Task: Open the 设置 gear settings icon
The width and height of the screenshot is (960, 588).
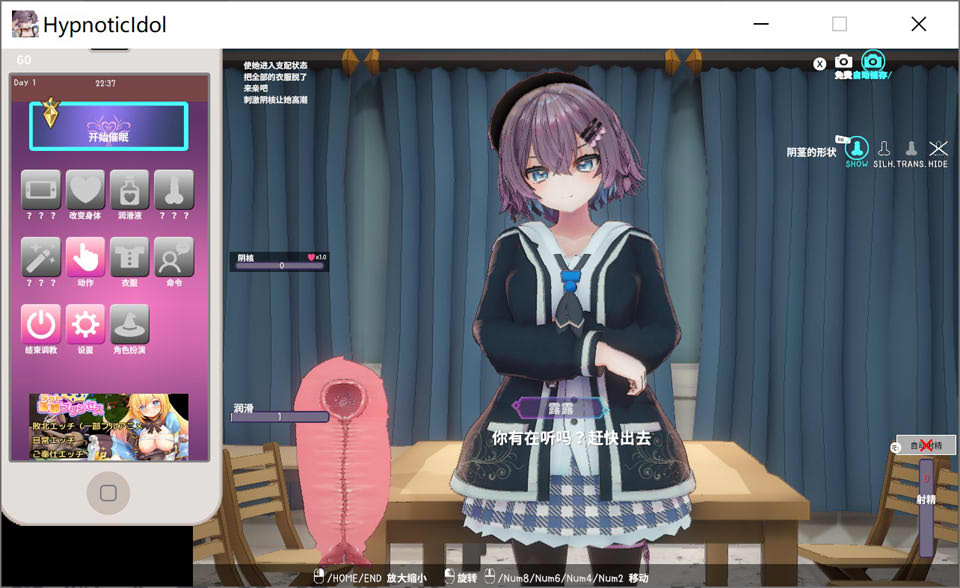Action: tap(85, 324)
